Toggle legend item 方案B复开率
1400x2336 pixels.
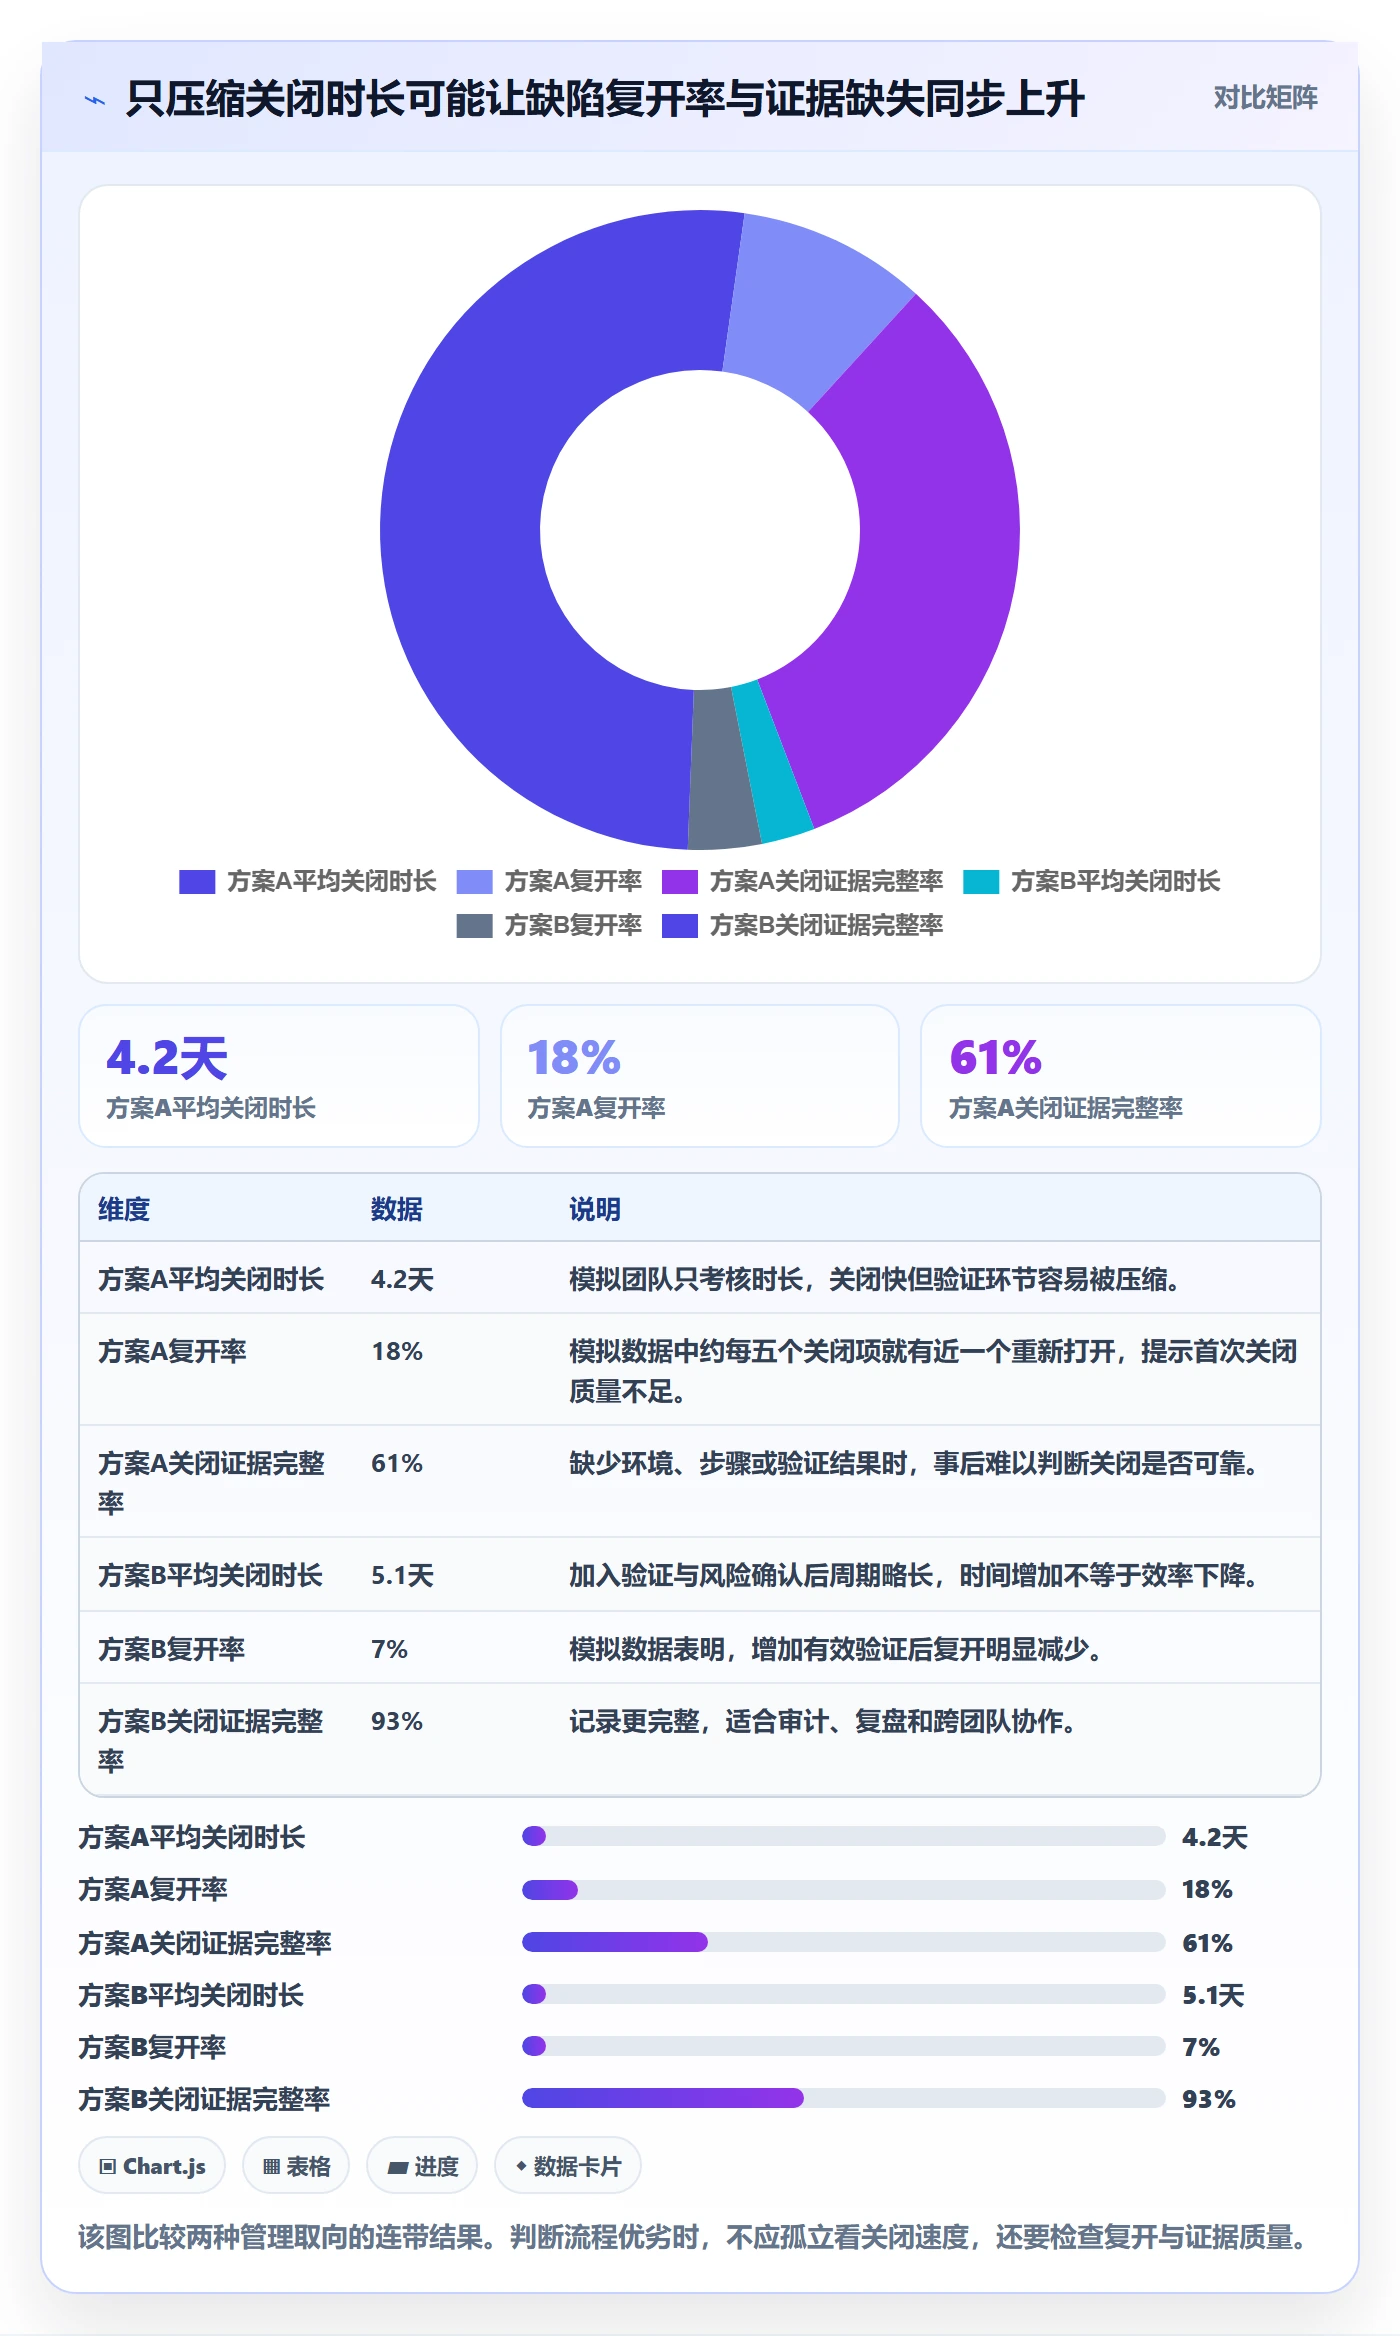pyautogui.click(x=549, y=925)
